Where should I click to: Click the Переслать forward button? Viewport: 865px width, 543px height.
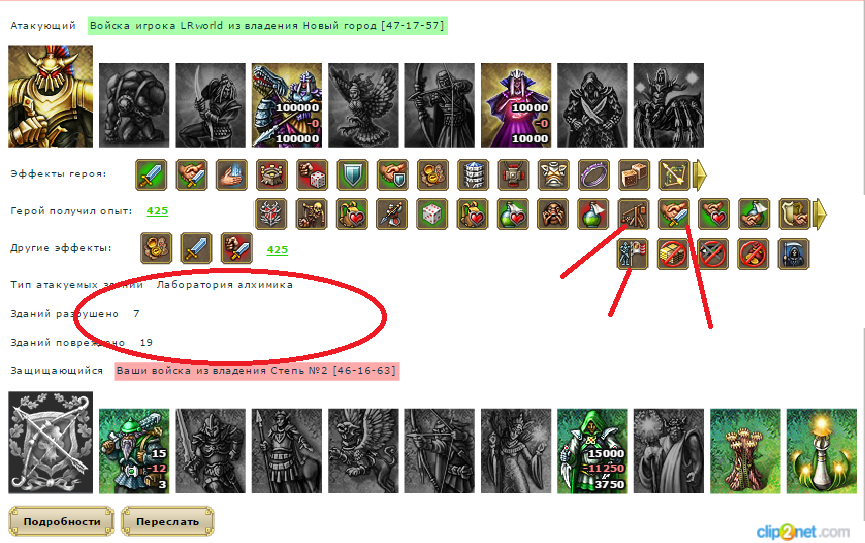[168, 521]
